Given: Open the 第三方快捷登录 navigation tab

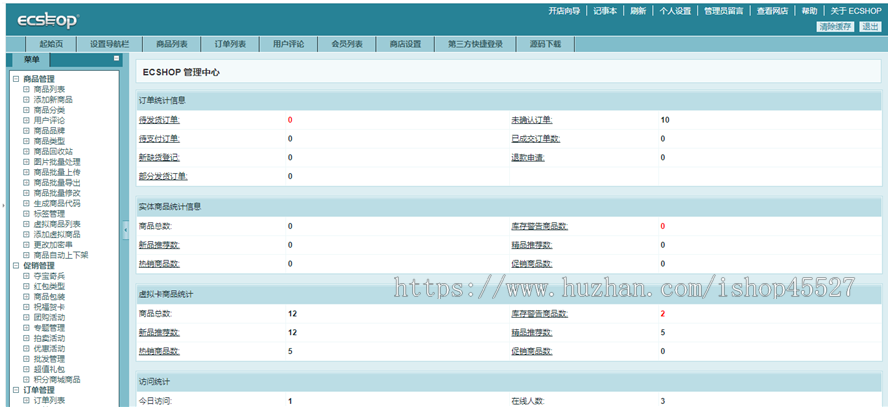Looking at the screenshot, I should pos(476,44).
